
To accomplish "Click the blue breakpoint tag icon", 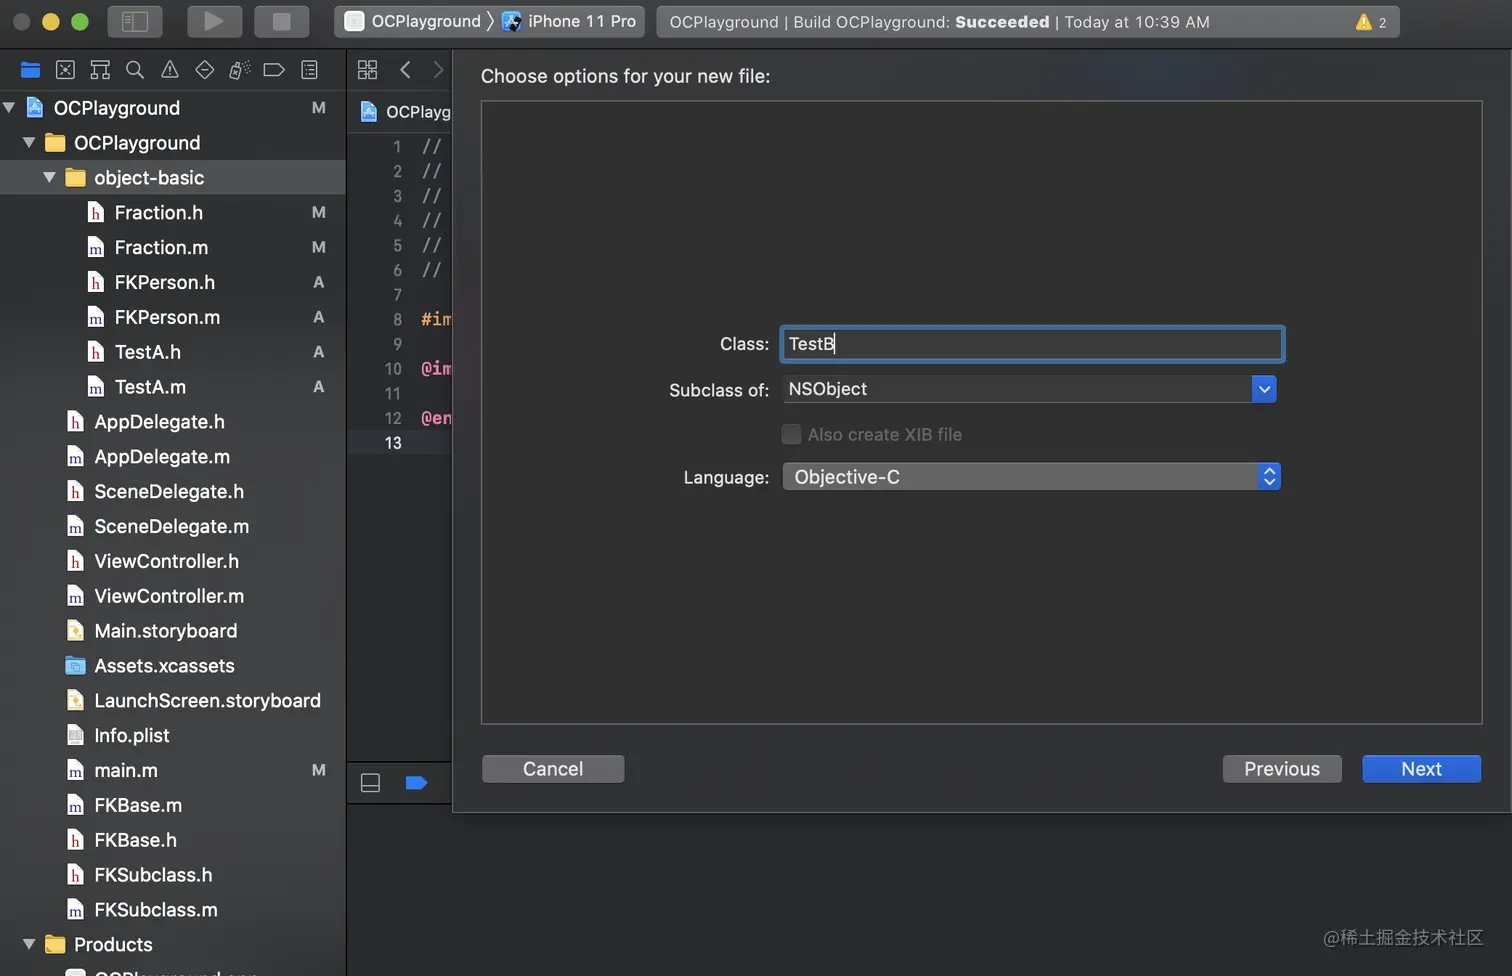I will click(417, 783).
